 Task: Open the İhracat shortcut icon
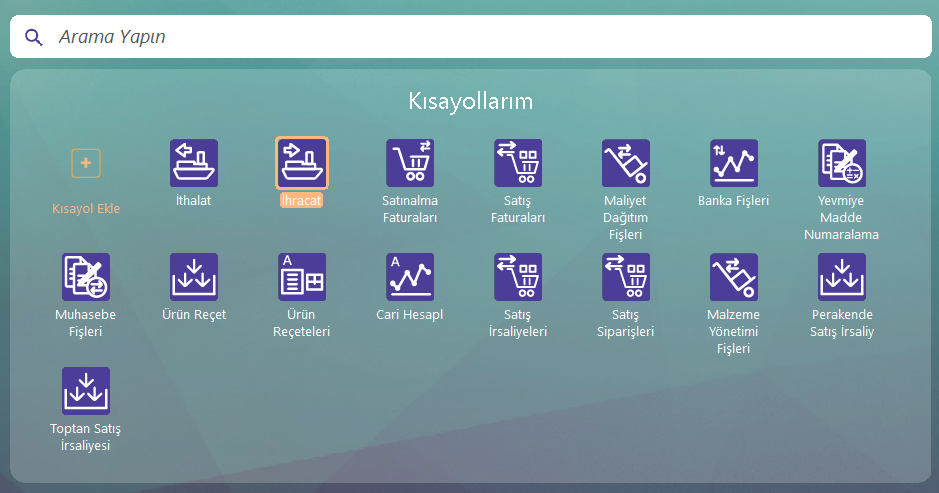[302, 163]
